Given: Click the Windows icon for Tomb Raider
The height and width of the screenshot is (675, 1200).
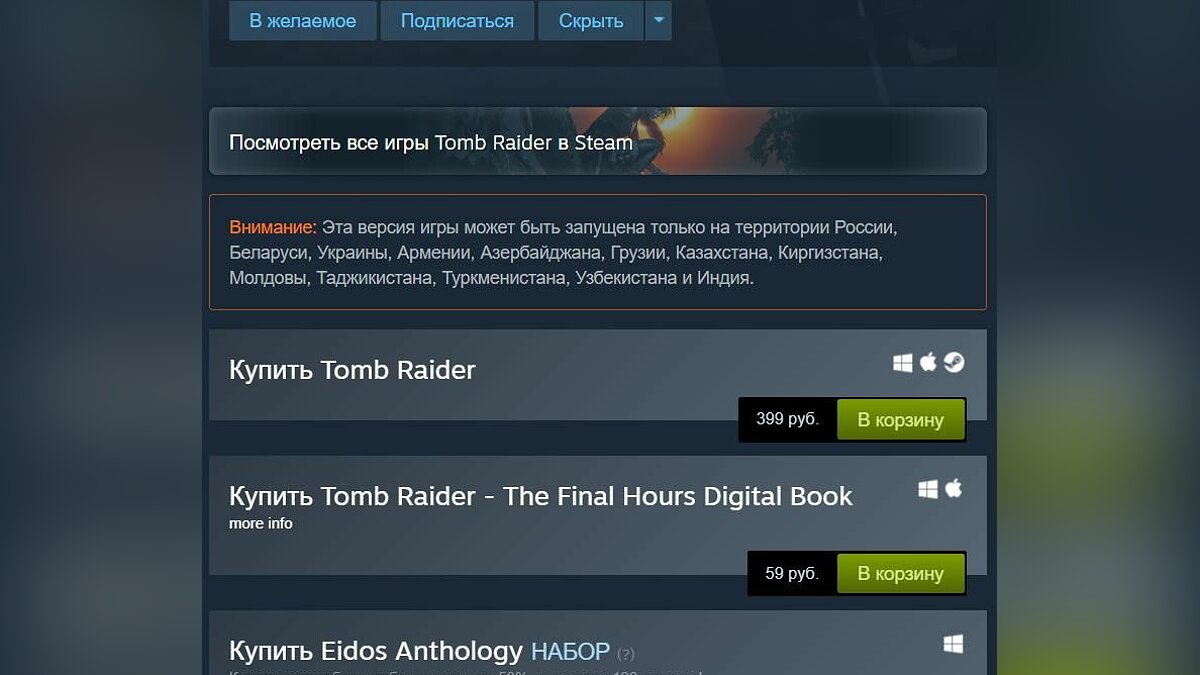Looking at the screenshot, I should pyautogui.click(x=903, y=363).
